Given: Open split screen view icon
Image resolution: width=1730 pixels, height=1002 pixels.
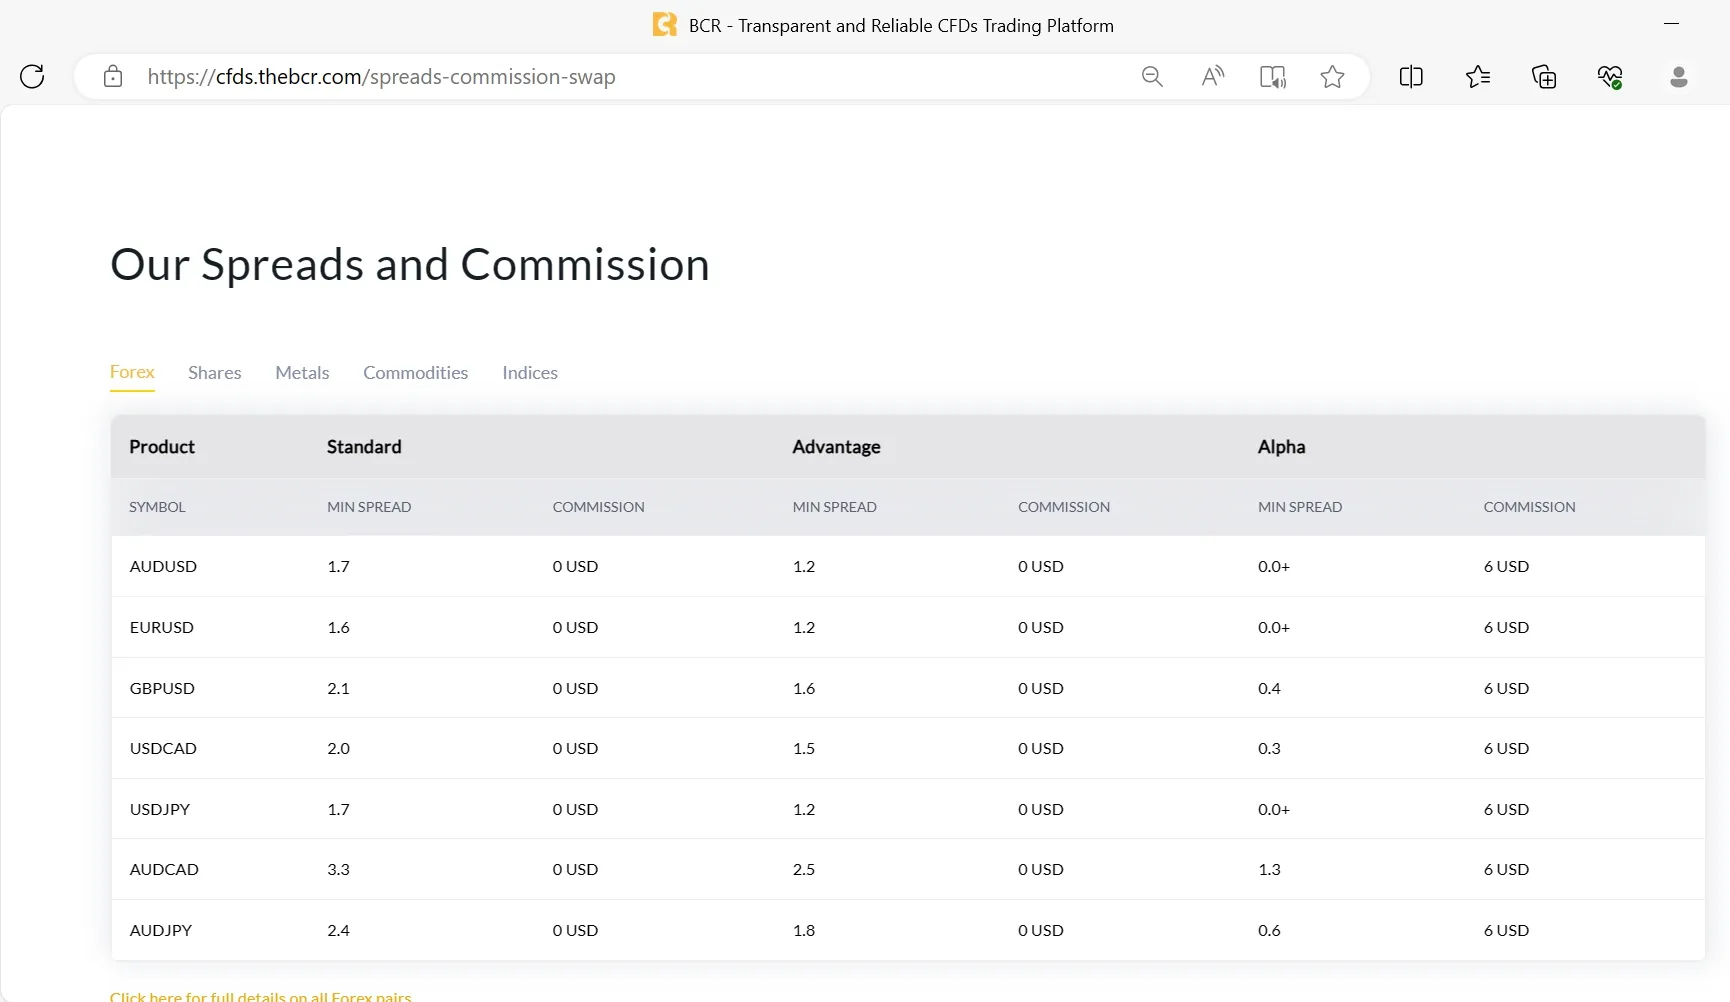Looking at the screenshot, I should [1411, 77].
